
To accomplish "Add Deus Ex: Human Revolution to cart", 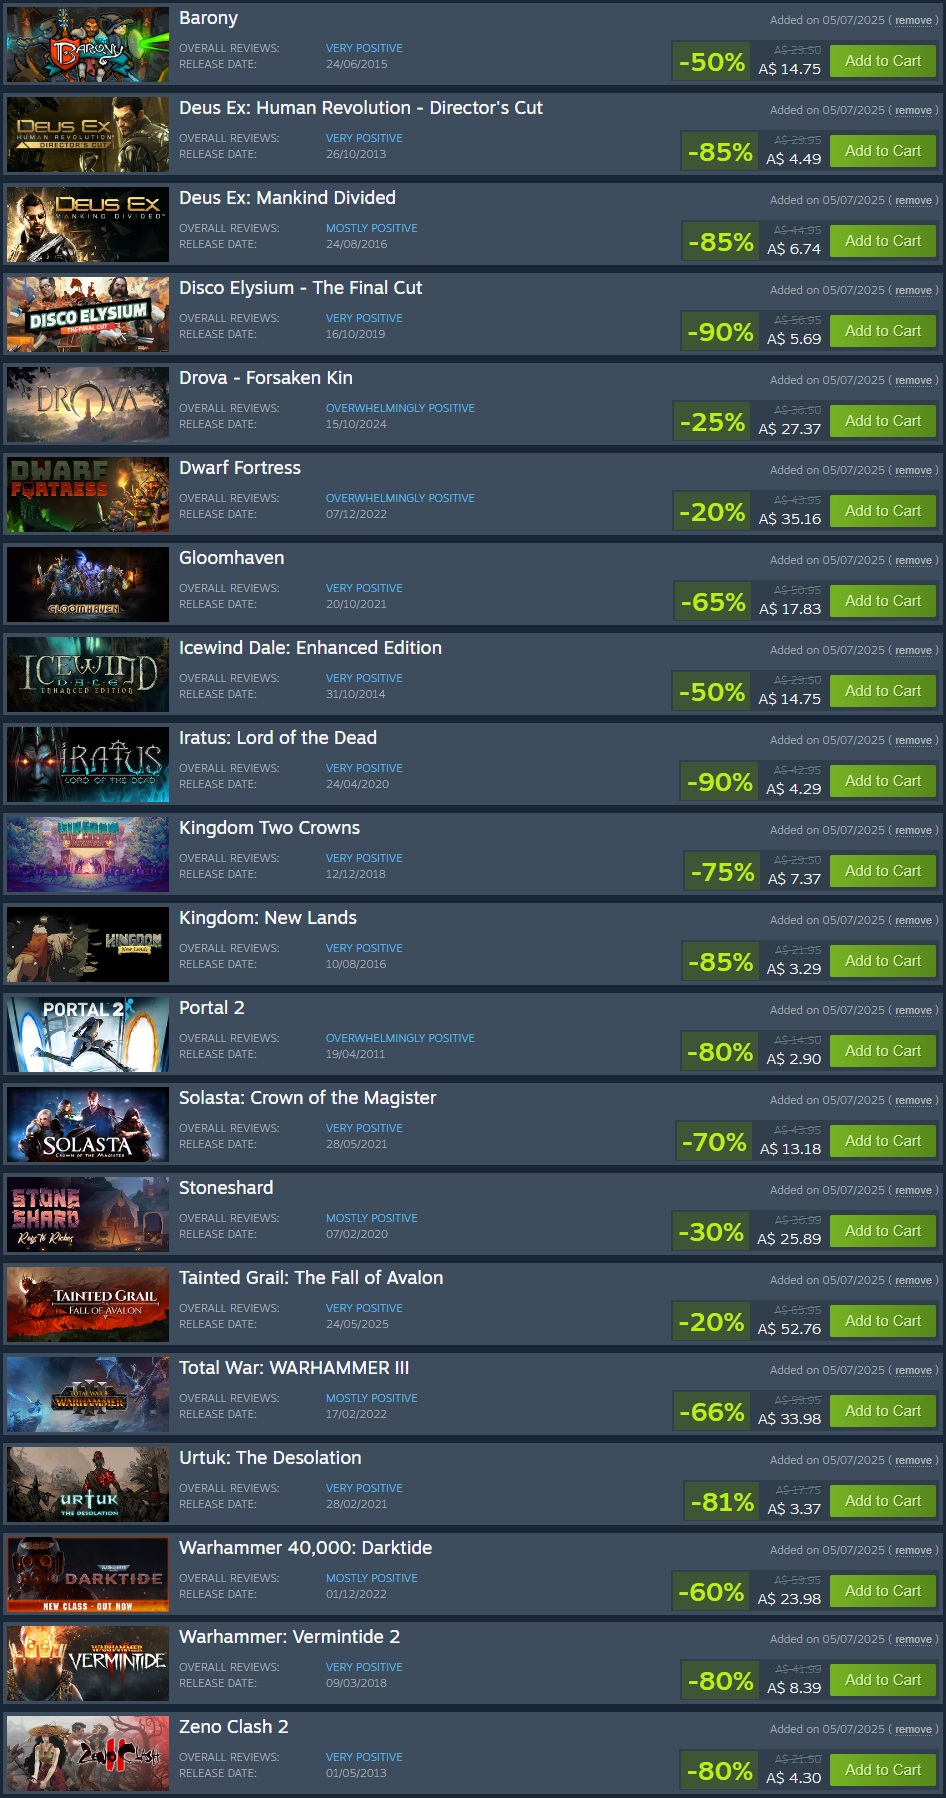I will [883, 151].
